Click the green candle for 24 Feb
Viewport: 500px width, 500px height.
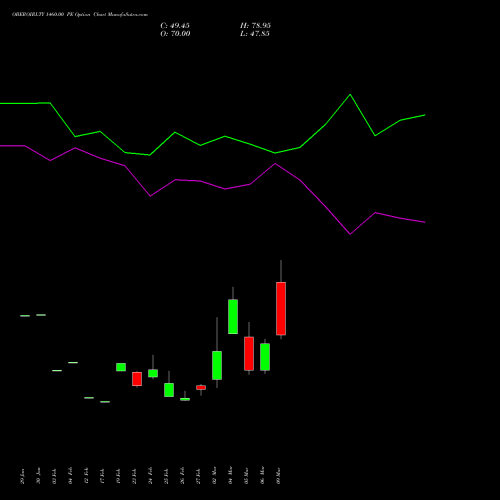tap(153, 373)
